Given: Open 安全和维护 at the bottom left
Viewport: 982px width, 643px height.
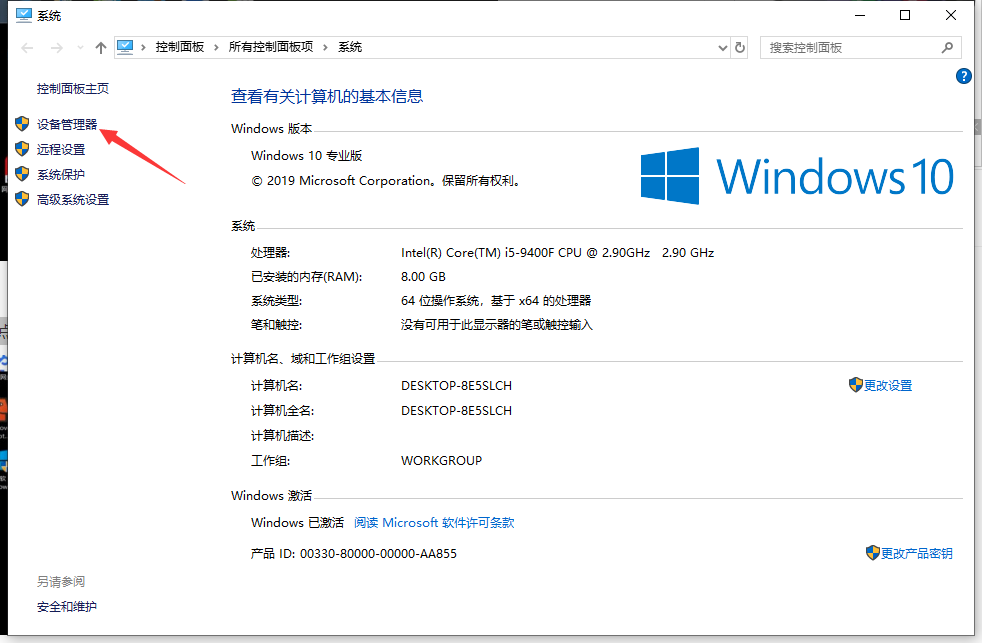Looking at the screenshot, I should (65, 606).
